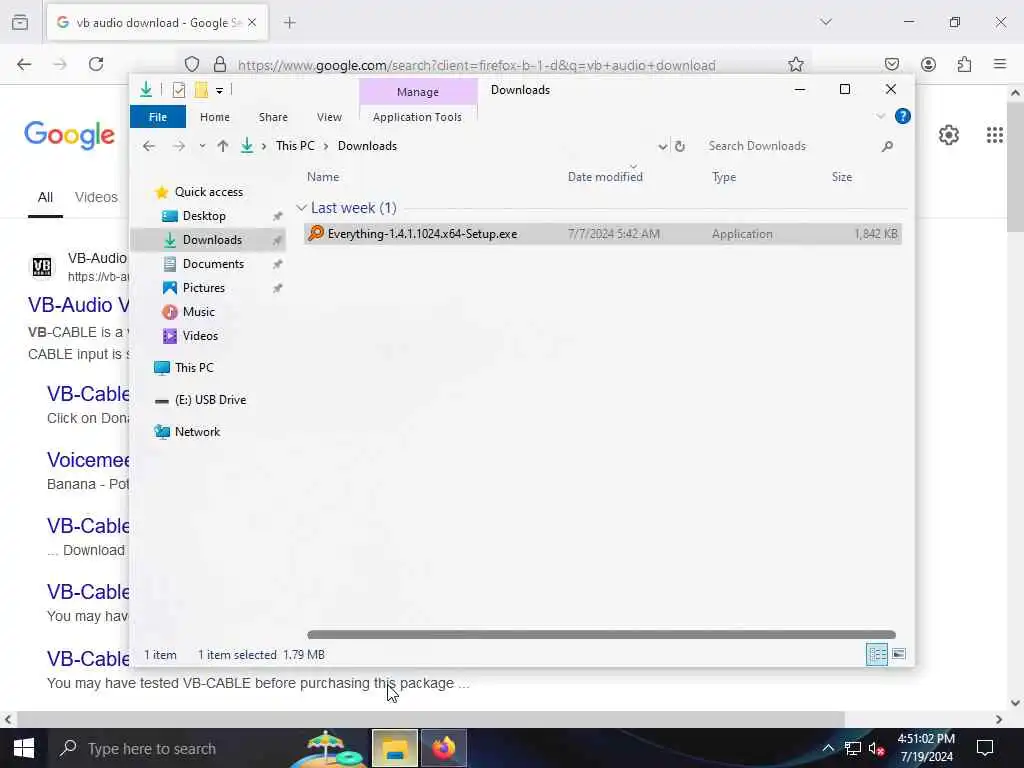This screenshot has width=1024, height=768.
Task: Open Network in navigation pane
Action: click(x=197, y=432)
